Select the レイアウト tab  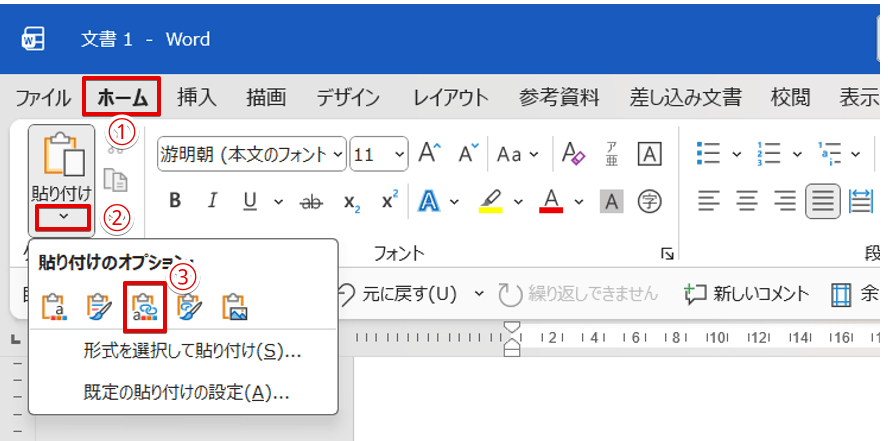click(x=450, y=98)
